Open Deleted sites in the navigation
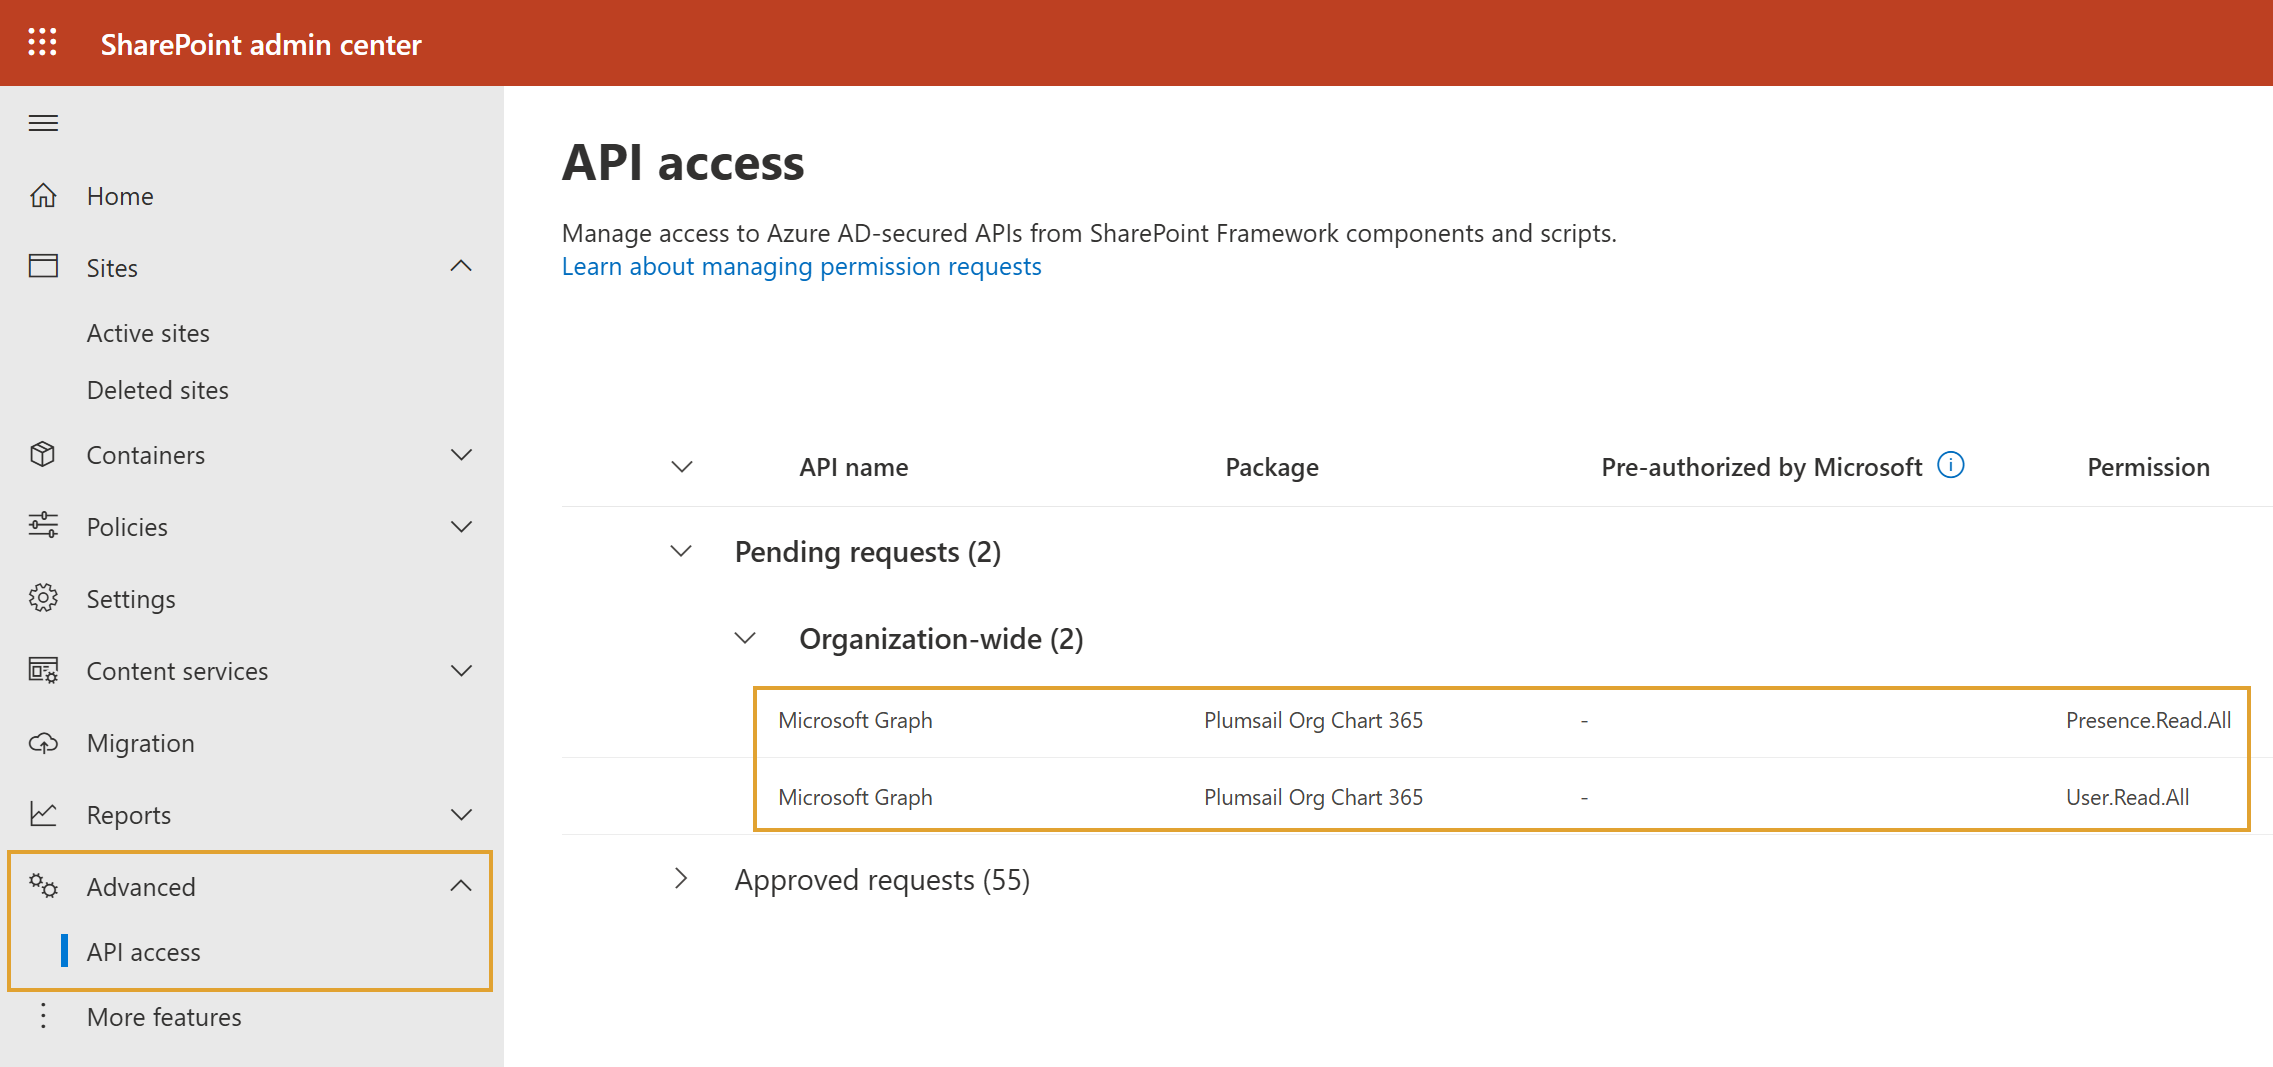Image resolution: width=2273 pixels, height=1067 pixels. [x=158, y=390]
